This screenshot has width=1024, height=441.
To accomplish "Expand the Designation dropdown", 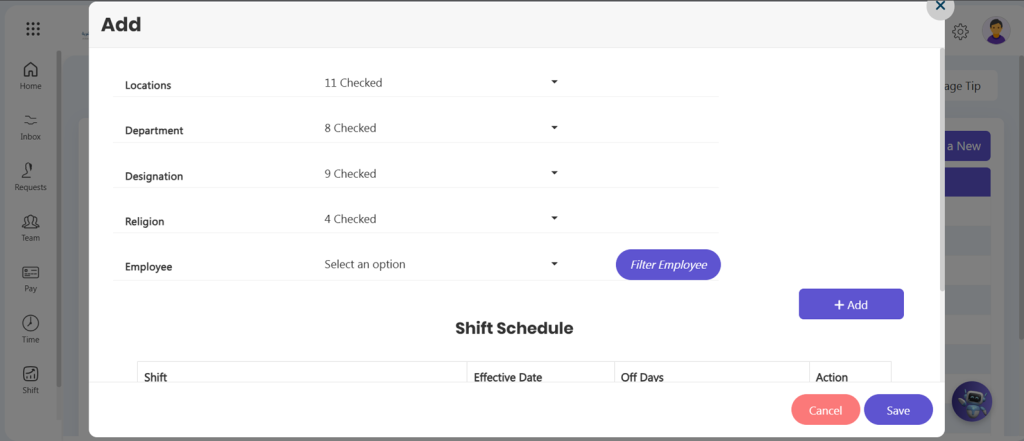I will (x=441, y=174).
